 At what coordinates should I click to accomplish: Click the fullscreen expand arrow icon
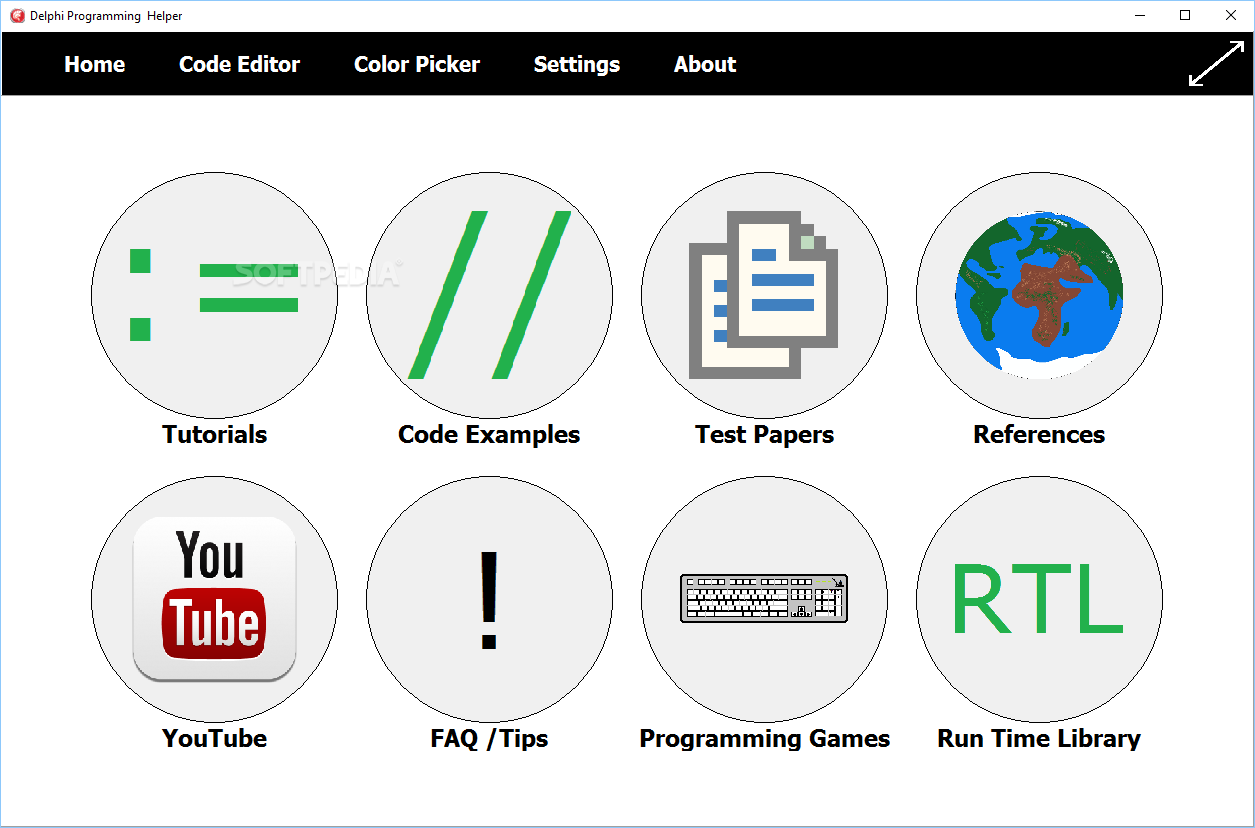1214,64
